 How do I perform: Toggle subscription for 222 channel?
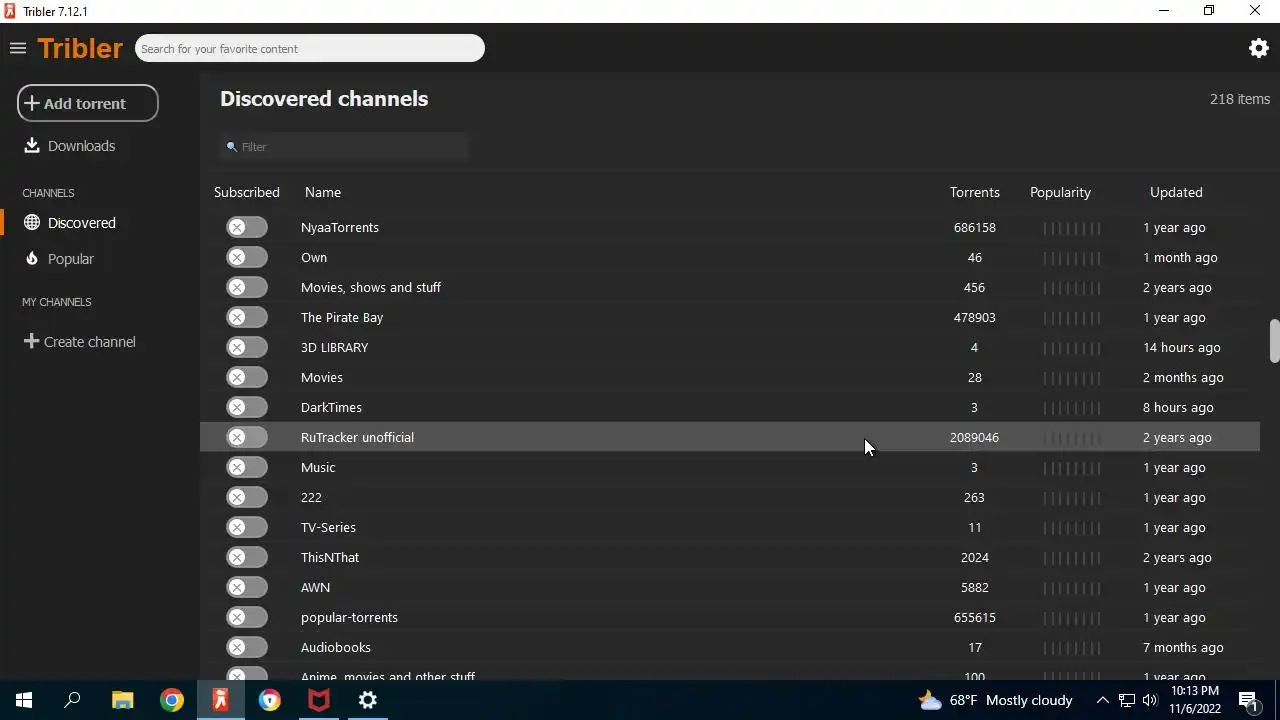coord(247,497)
